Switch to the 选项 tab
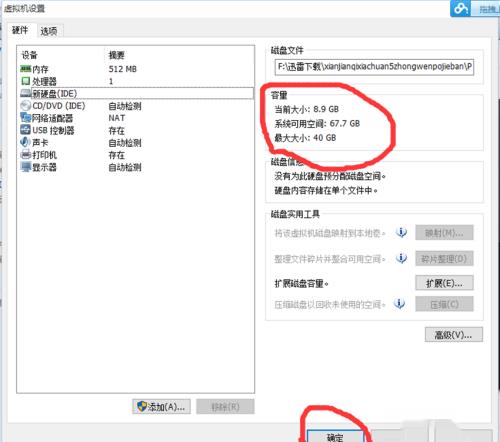The width and height of the screenshot is (500, 442). point(49,31)
